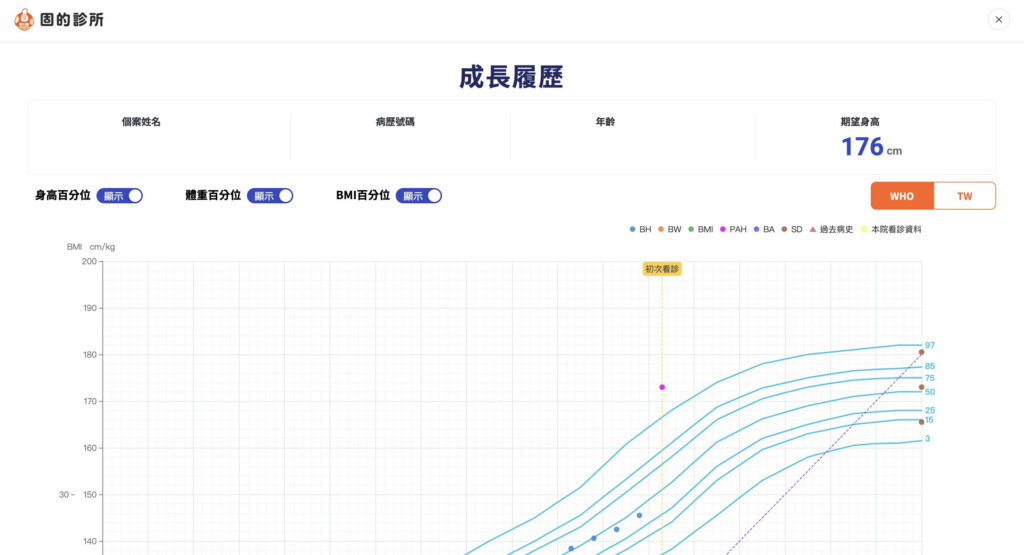Toggle the BH series in legend
The image size is (1024, 555).
pos(640,229)
